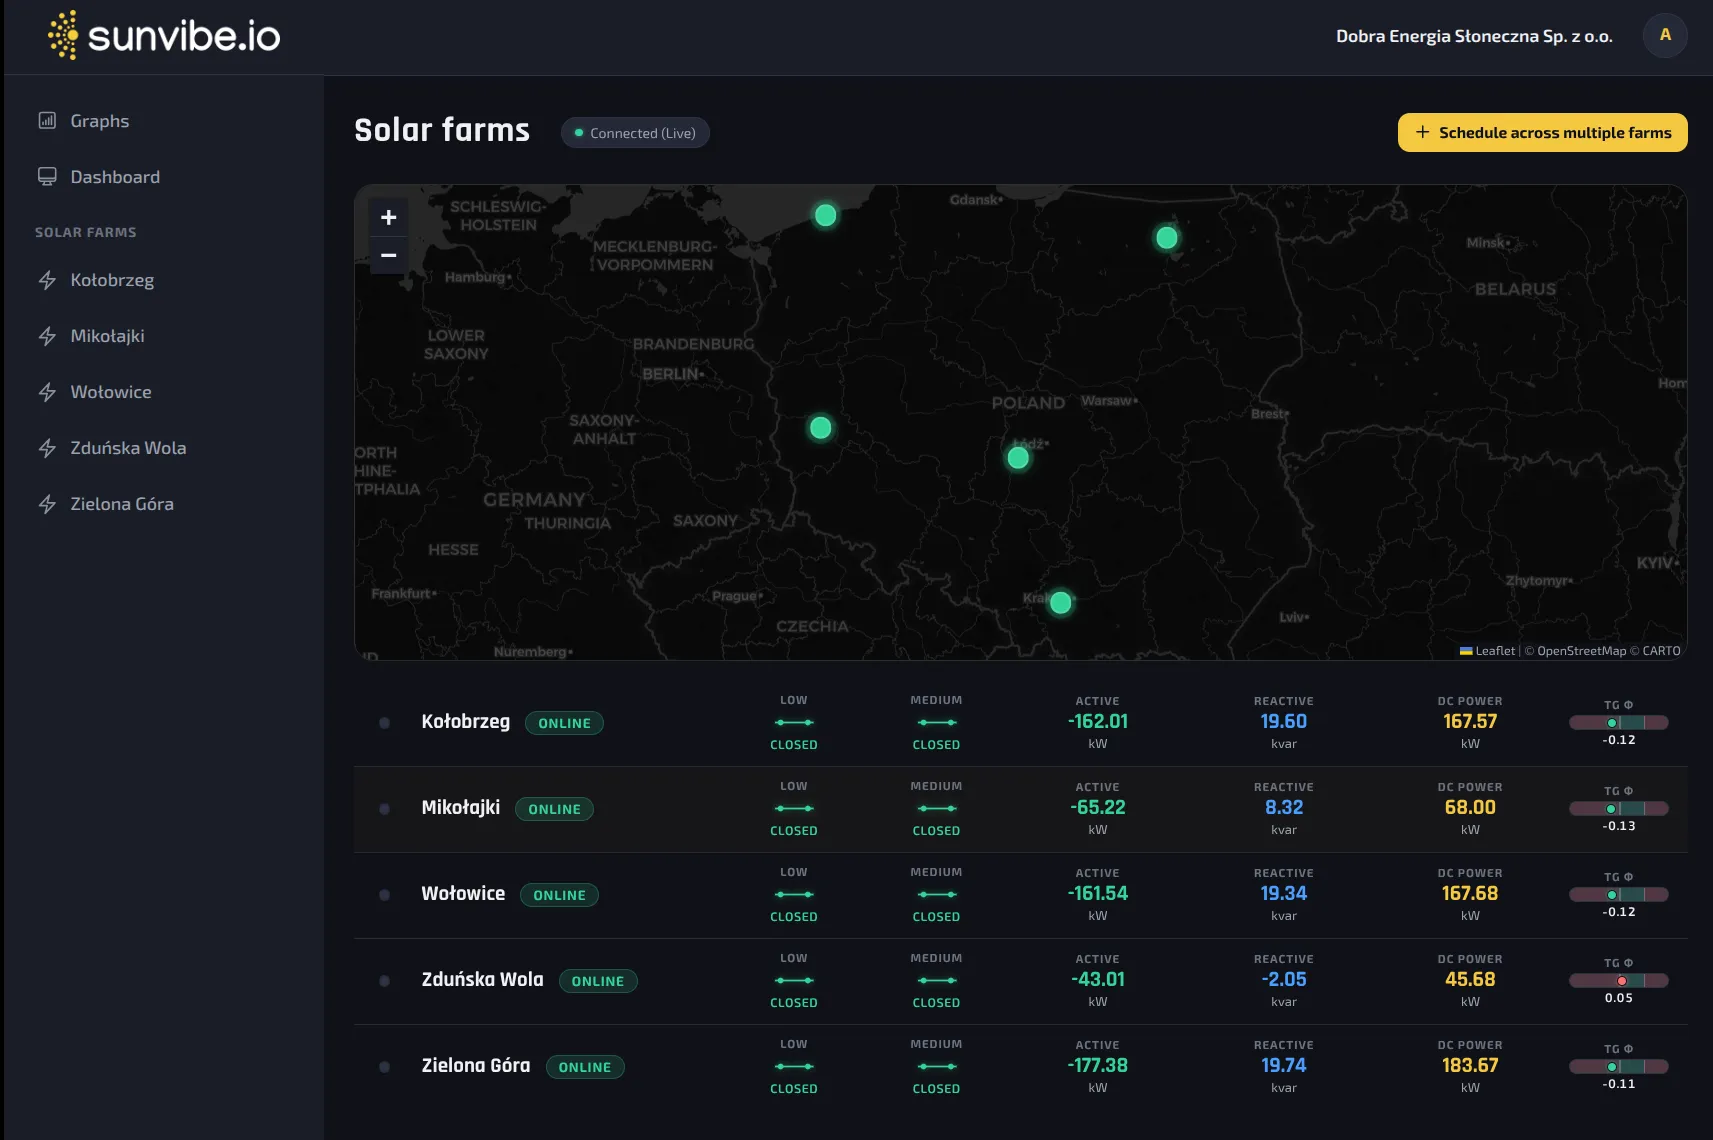1713x1140 pixels.
Task: Open the OpenStreetMap attribution link
Action: click(x=1582, y=651)
